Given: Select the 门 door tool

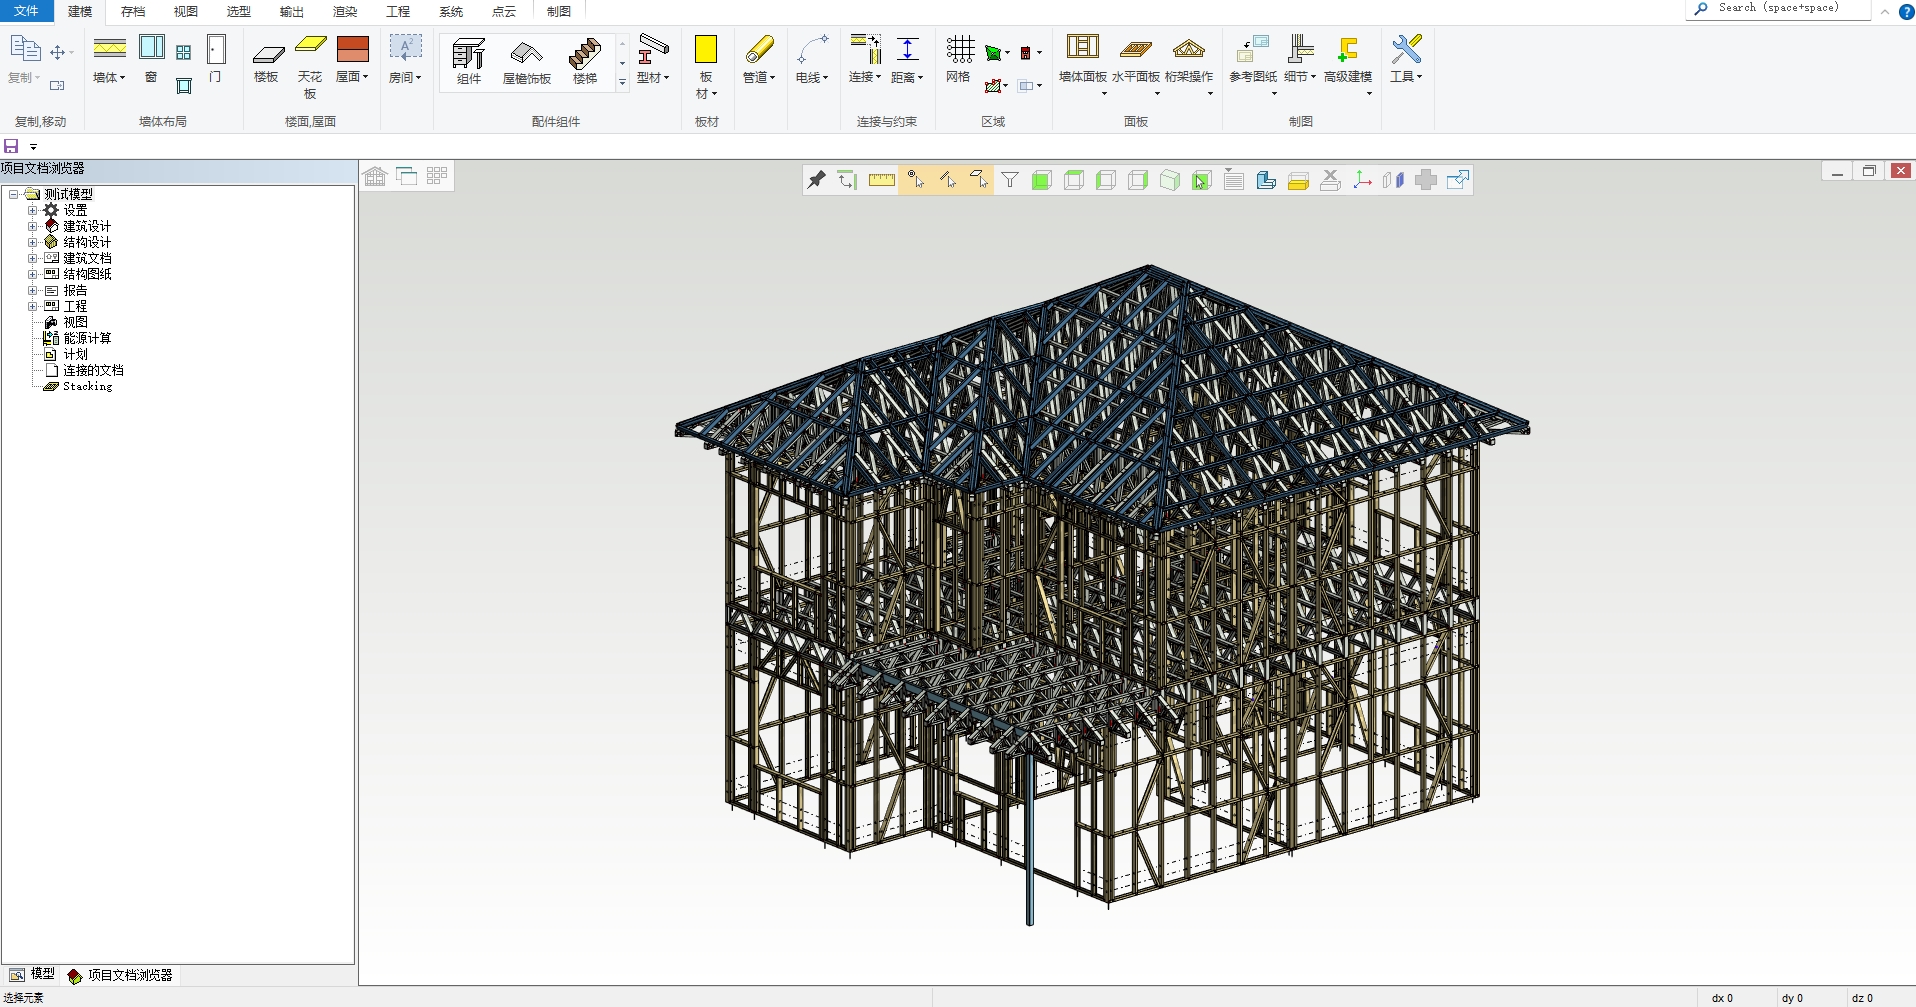Looking at the screenshot, I should (216, 59).
